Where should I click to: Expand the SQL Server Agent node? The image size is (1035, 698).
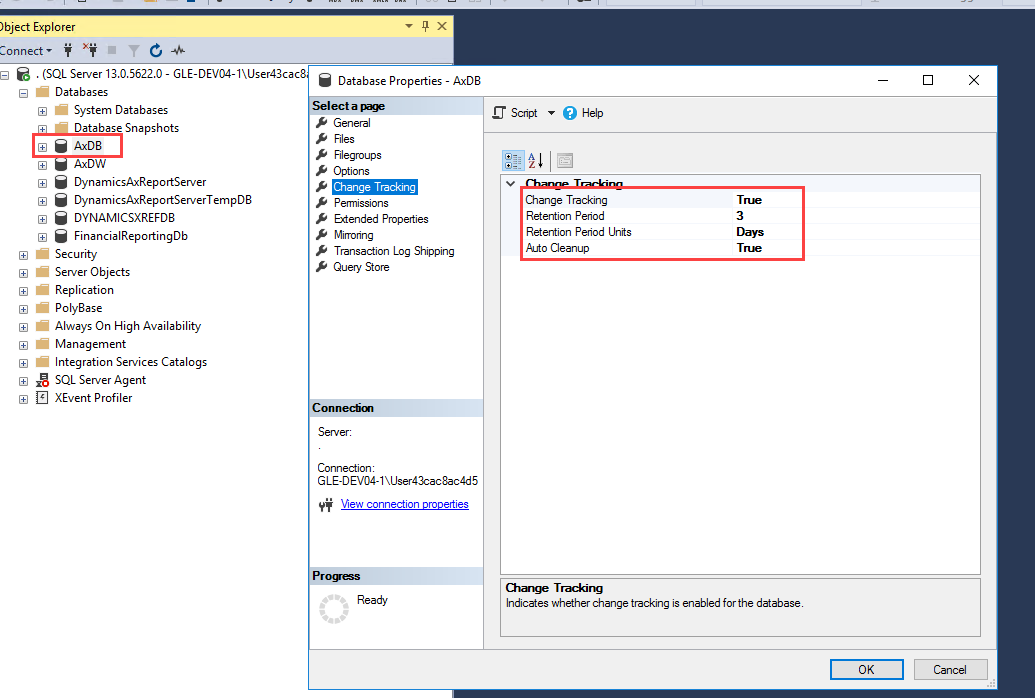click(23, 381)
